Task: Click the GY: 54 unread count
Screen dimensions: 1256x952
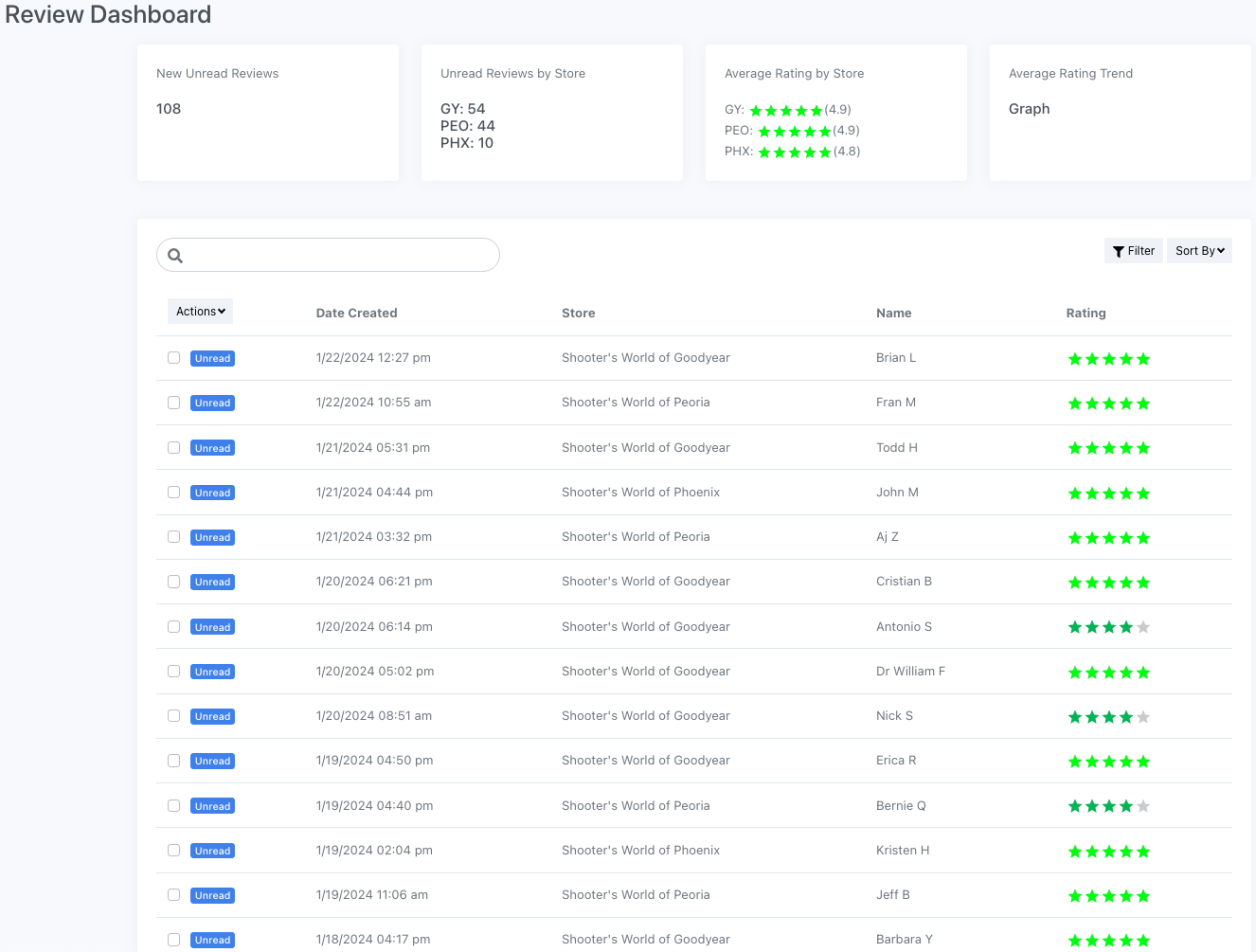Action: tap(463, 109)
